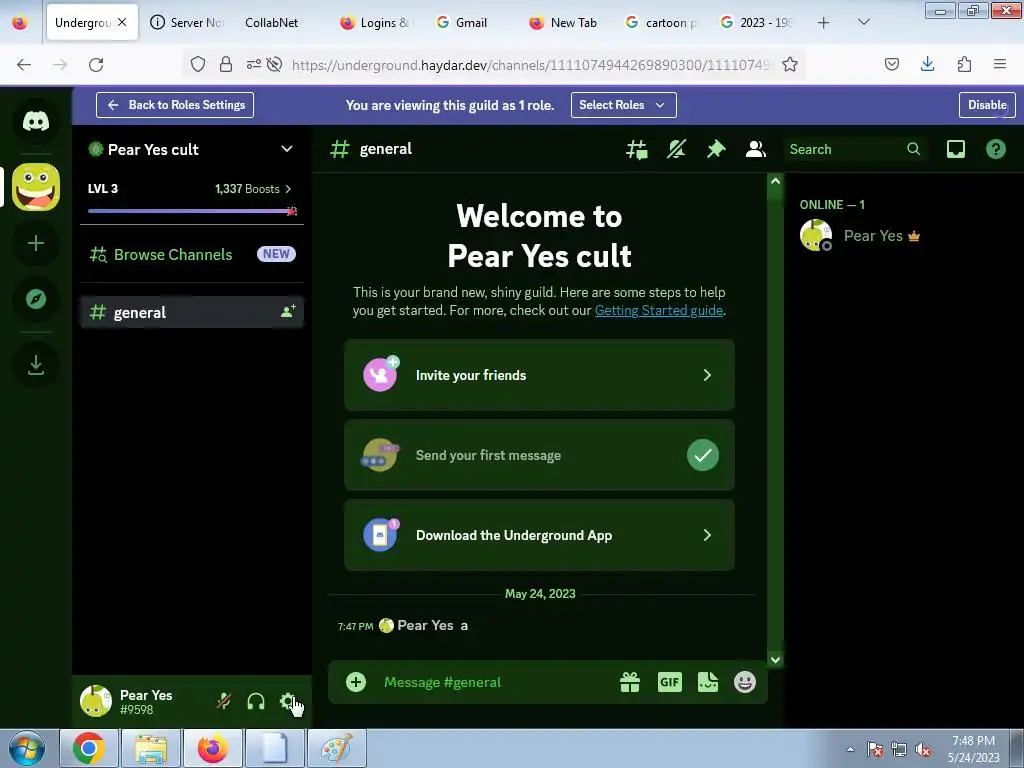Click Pear Yes author name in chat message

[425, 626]
